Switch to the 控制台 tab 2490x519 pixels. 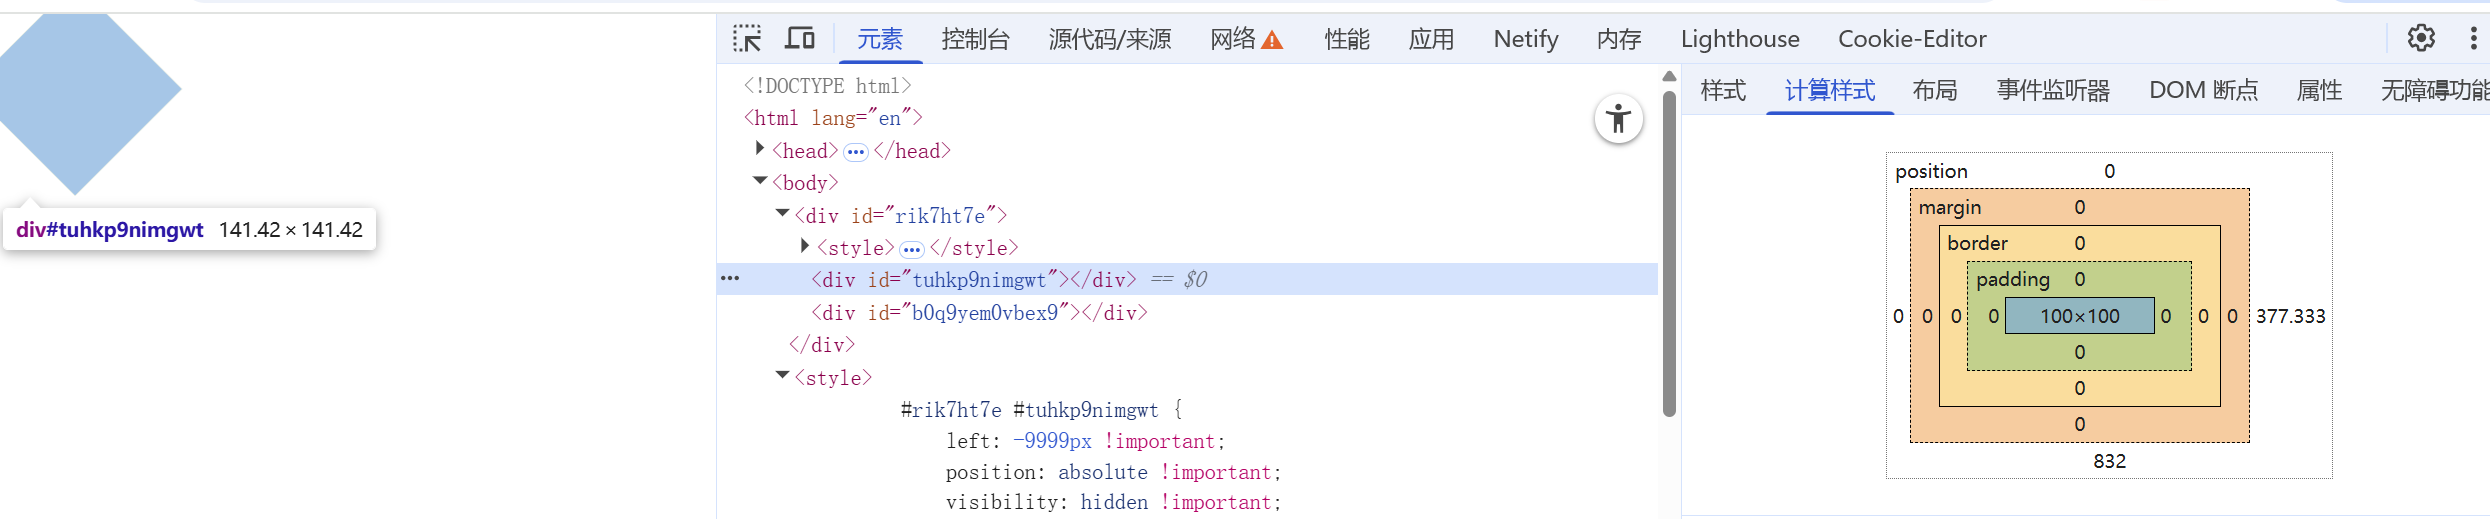point(975,39)
